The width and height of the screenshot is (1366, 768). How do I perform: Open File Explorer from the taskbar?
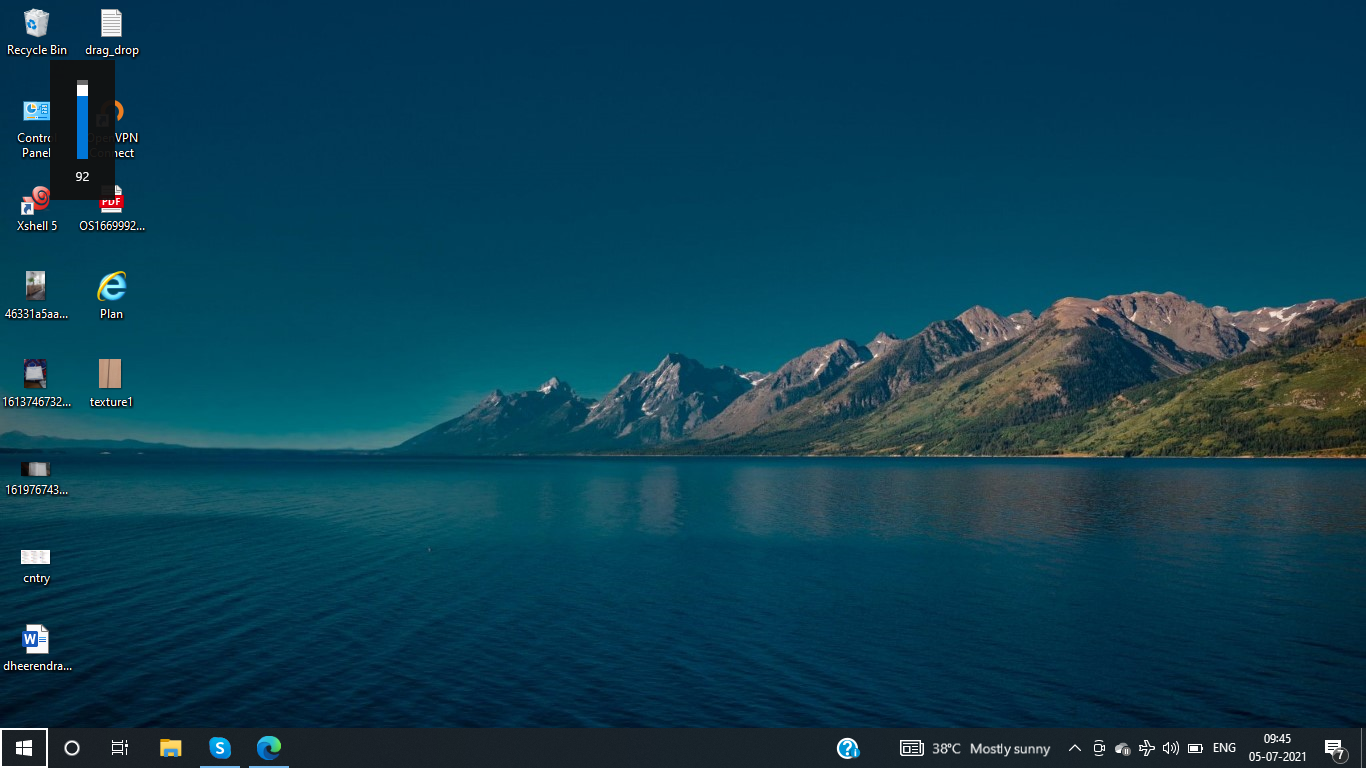(x=171, y=748)
